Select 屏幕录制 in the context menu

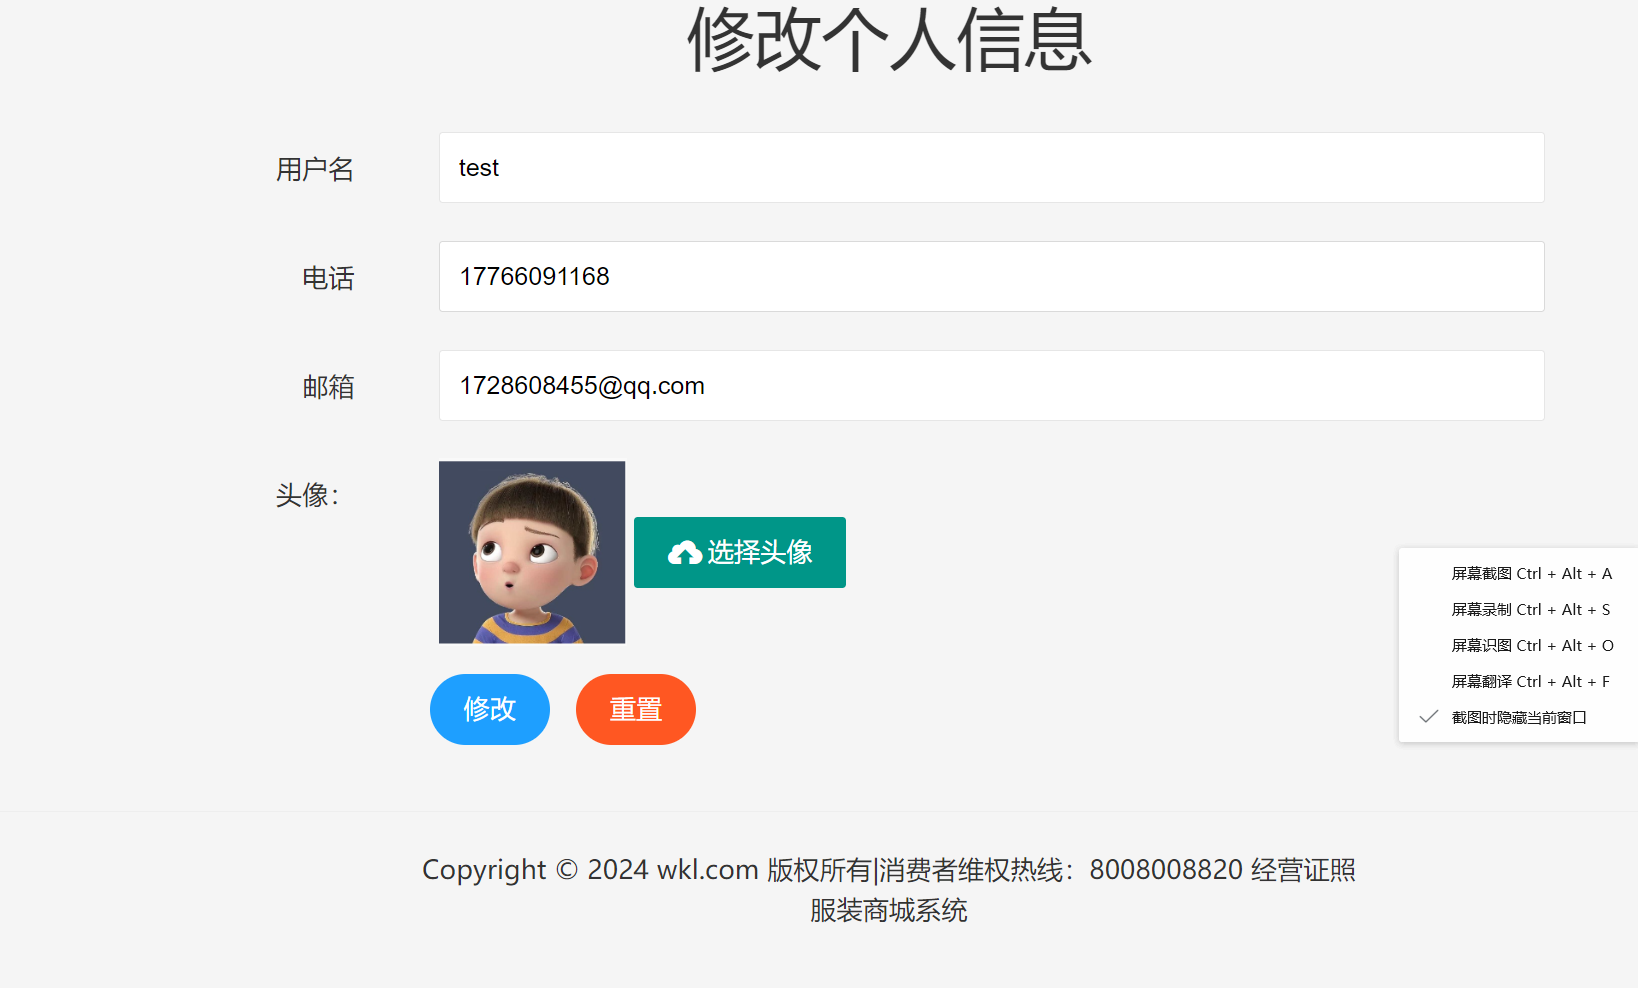point(1530,610)
